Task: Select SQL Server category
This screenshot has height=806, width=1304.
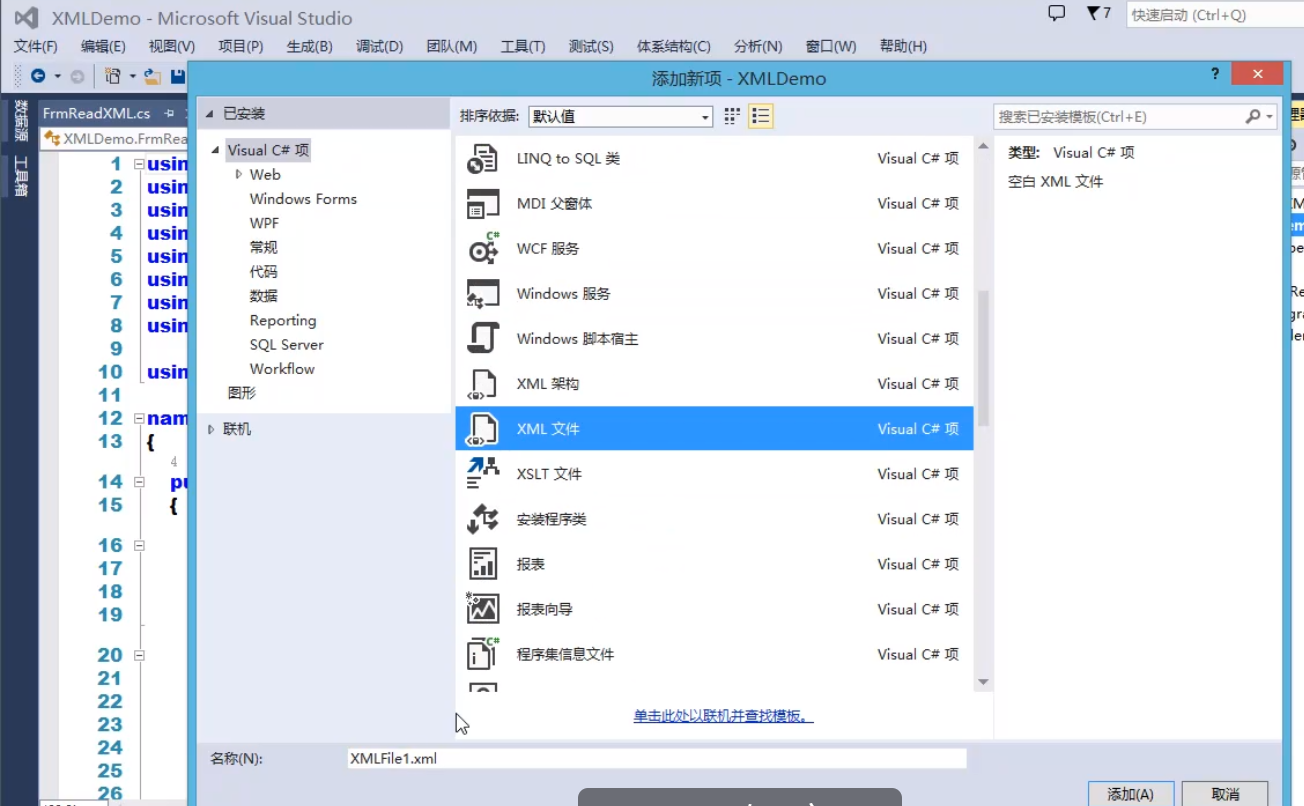Action: point(287,344)
